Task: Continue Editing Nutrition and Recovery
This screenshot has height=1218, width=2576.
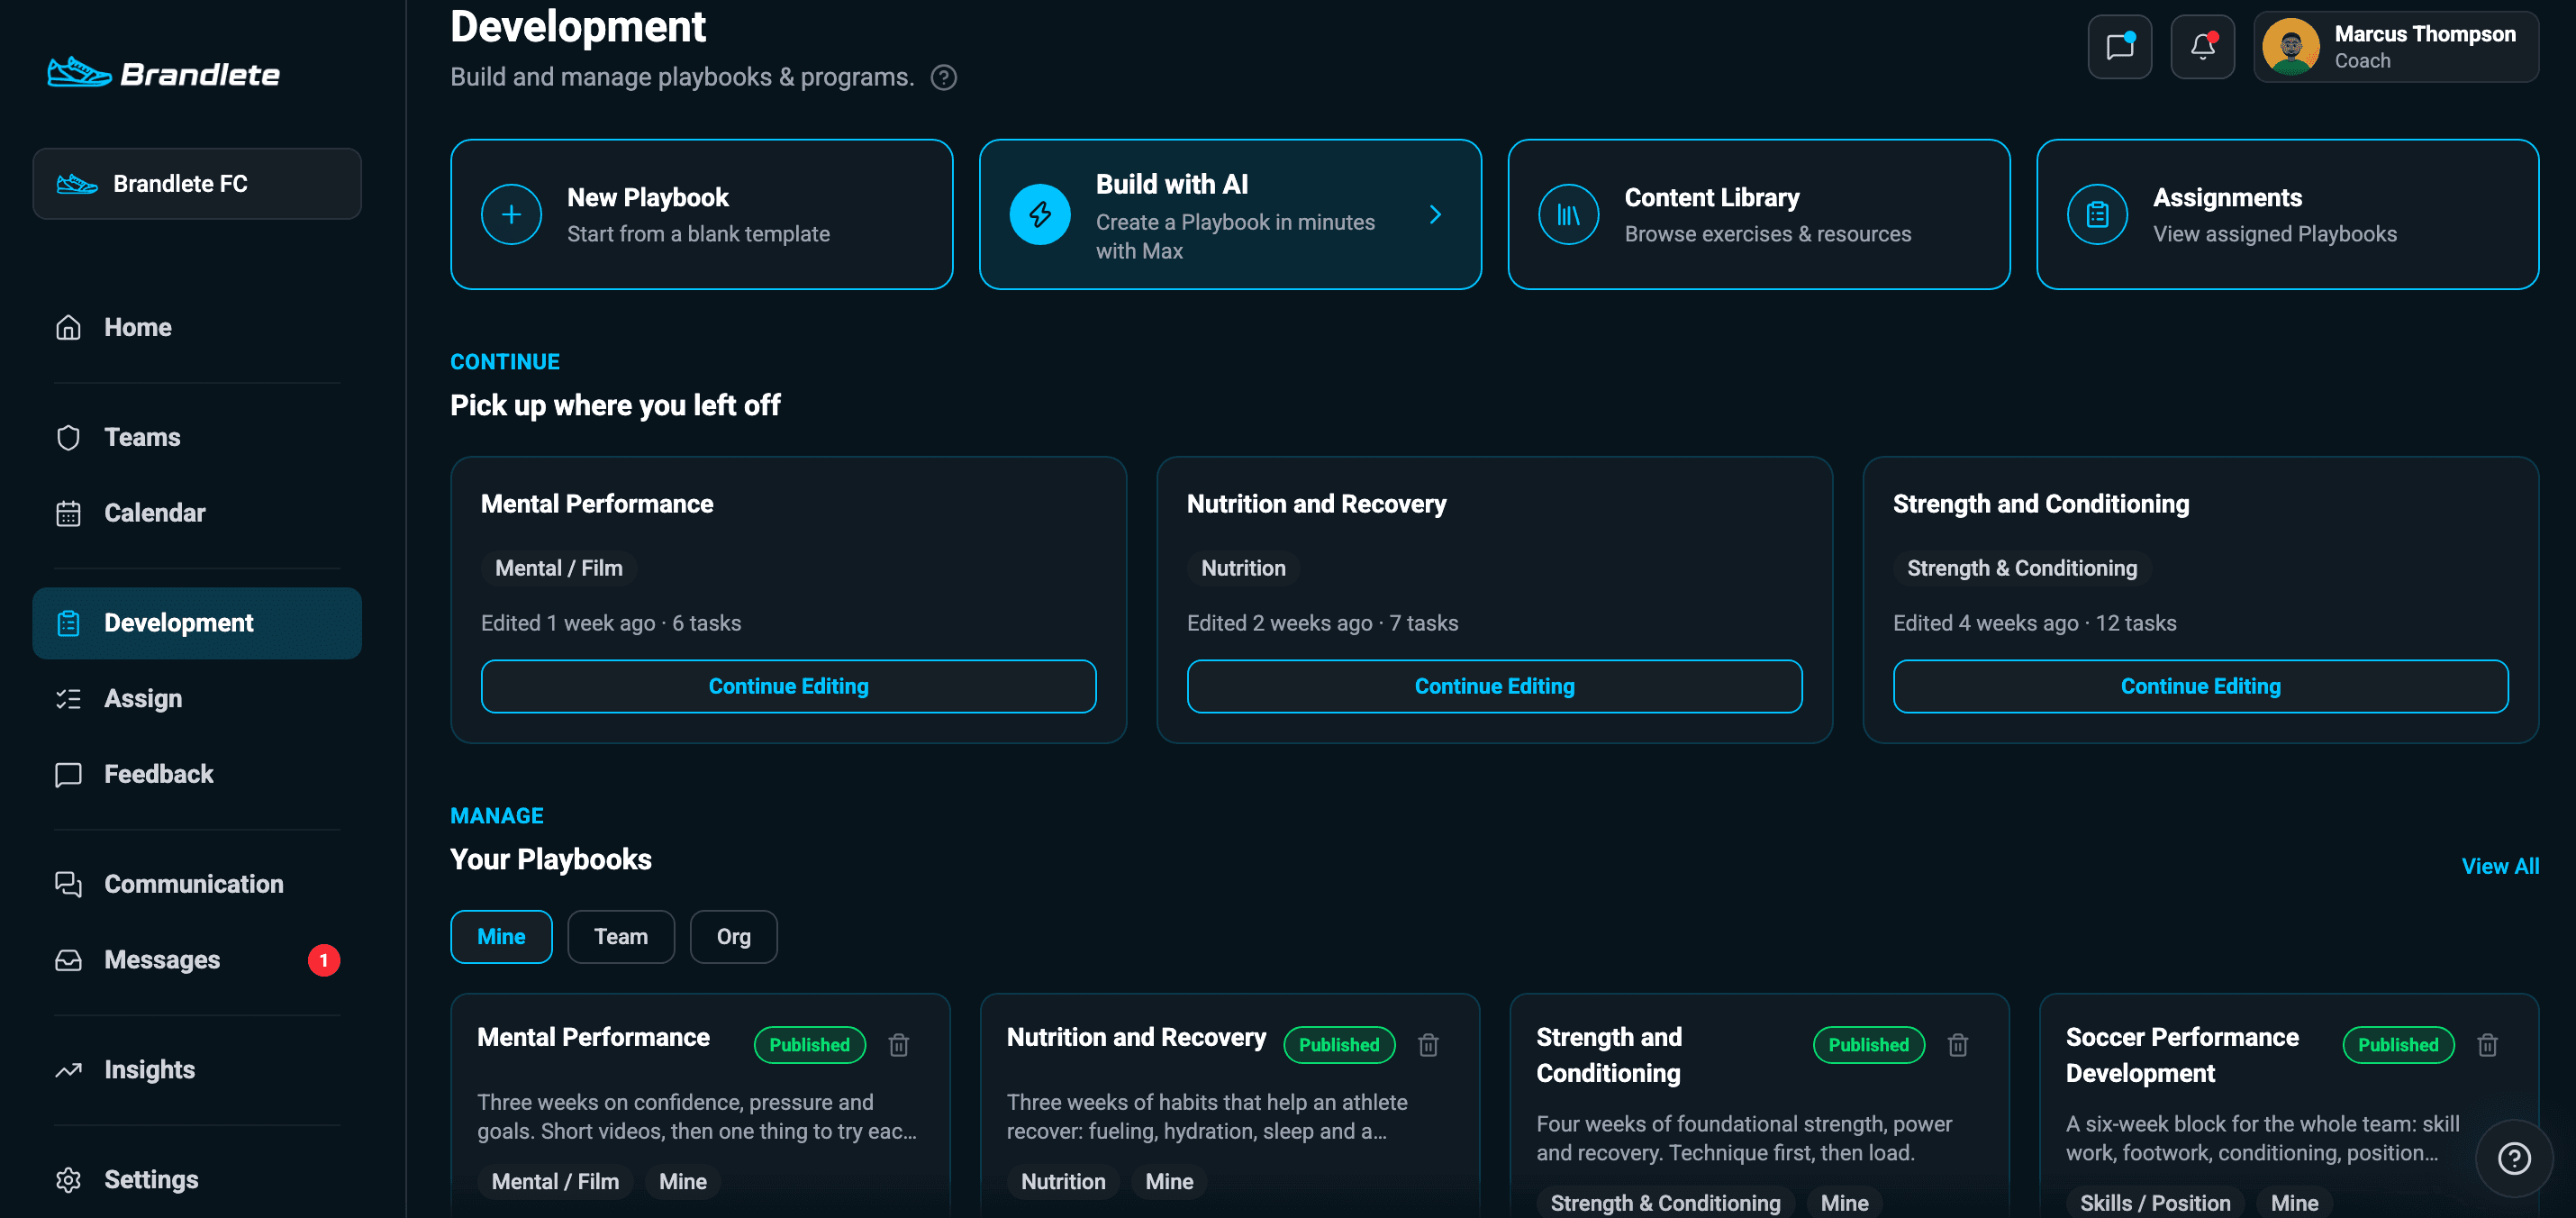Action: [1494, 686]
